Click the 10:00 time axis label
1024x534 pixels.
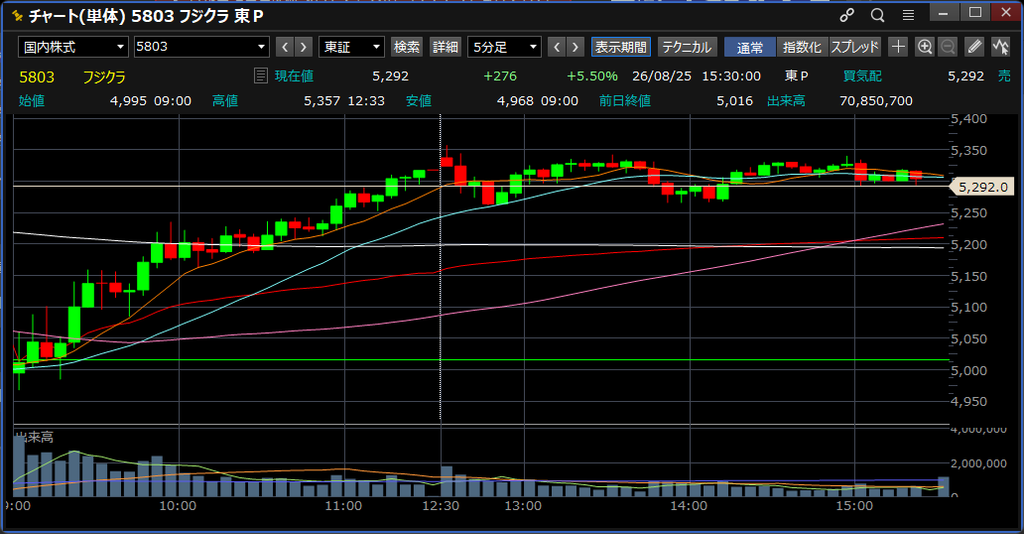coord(178,506)
